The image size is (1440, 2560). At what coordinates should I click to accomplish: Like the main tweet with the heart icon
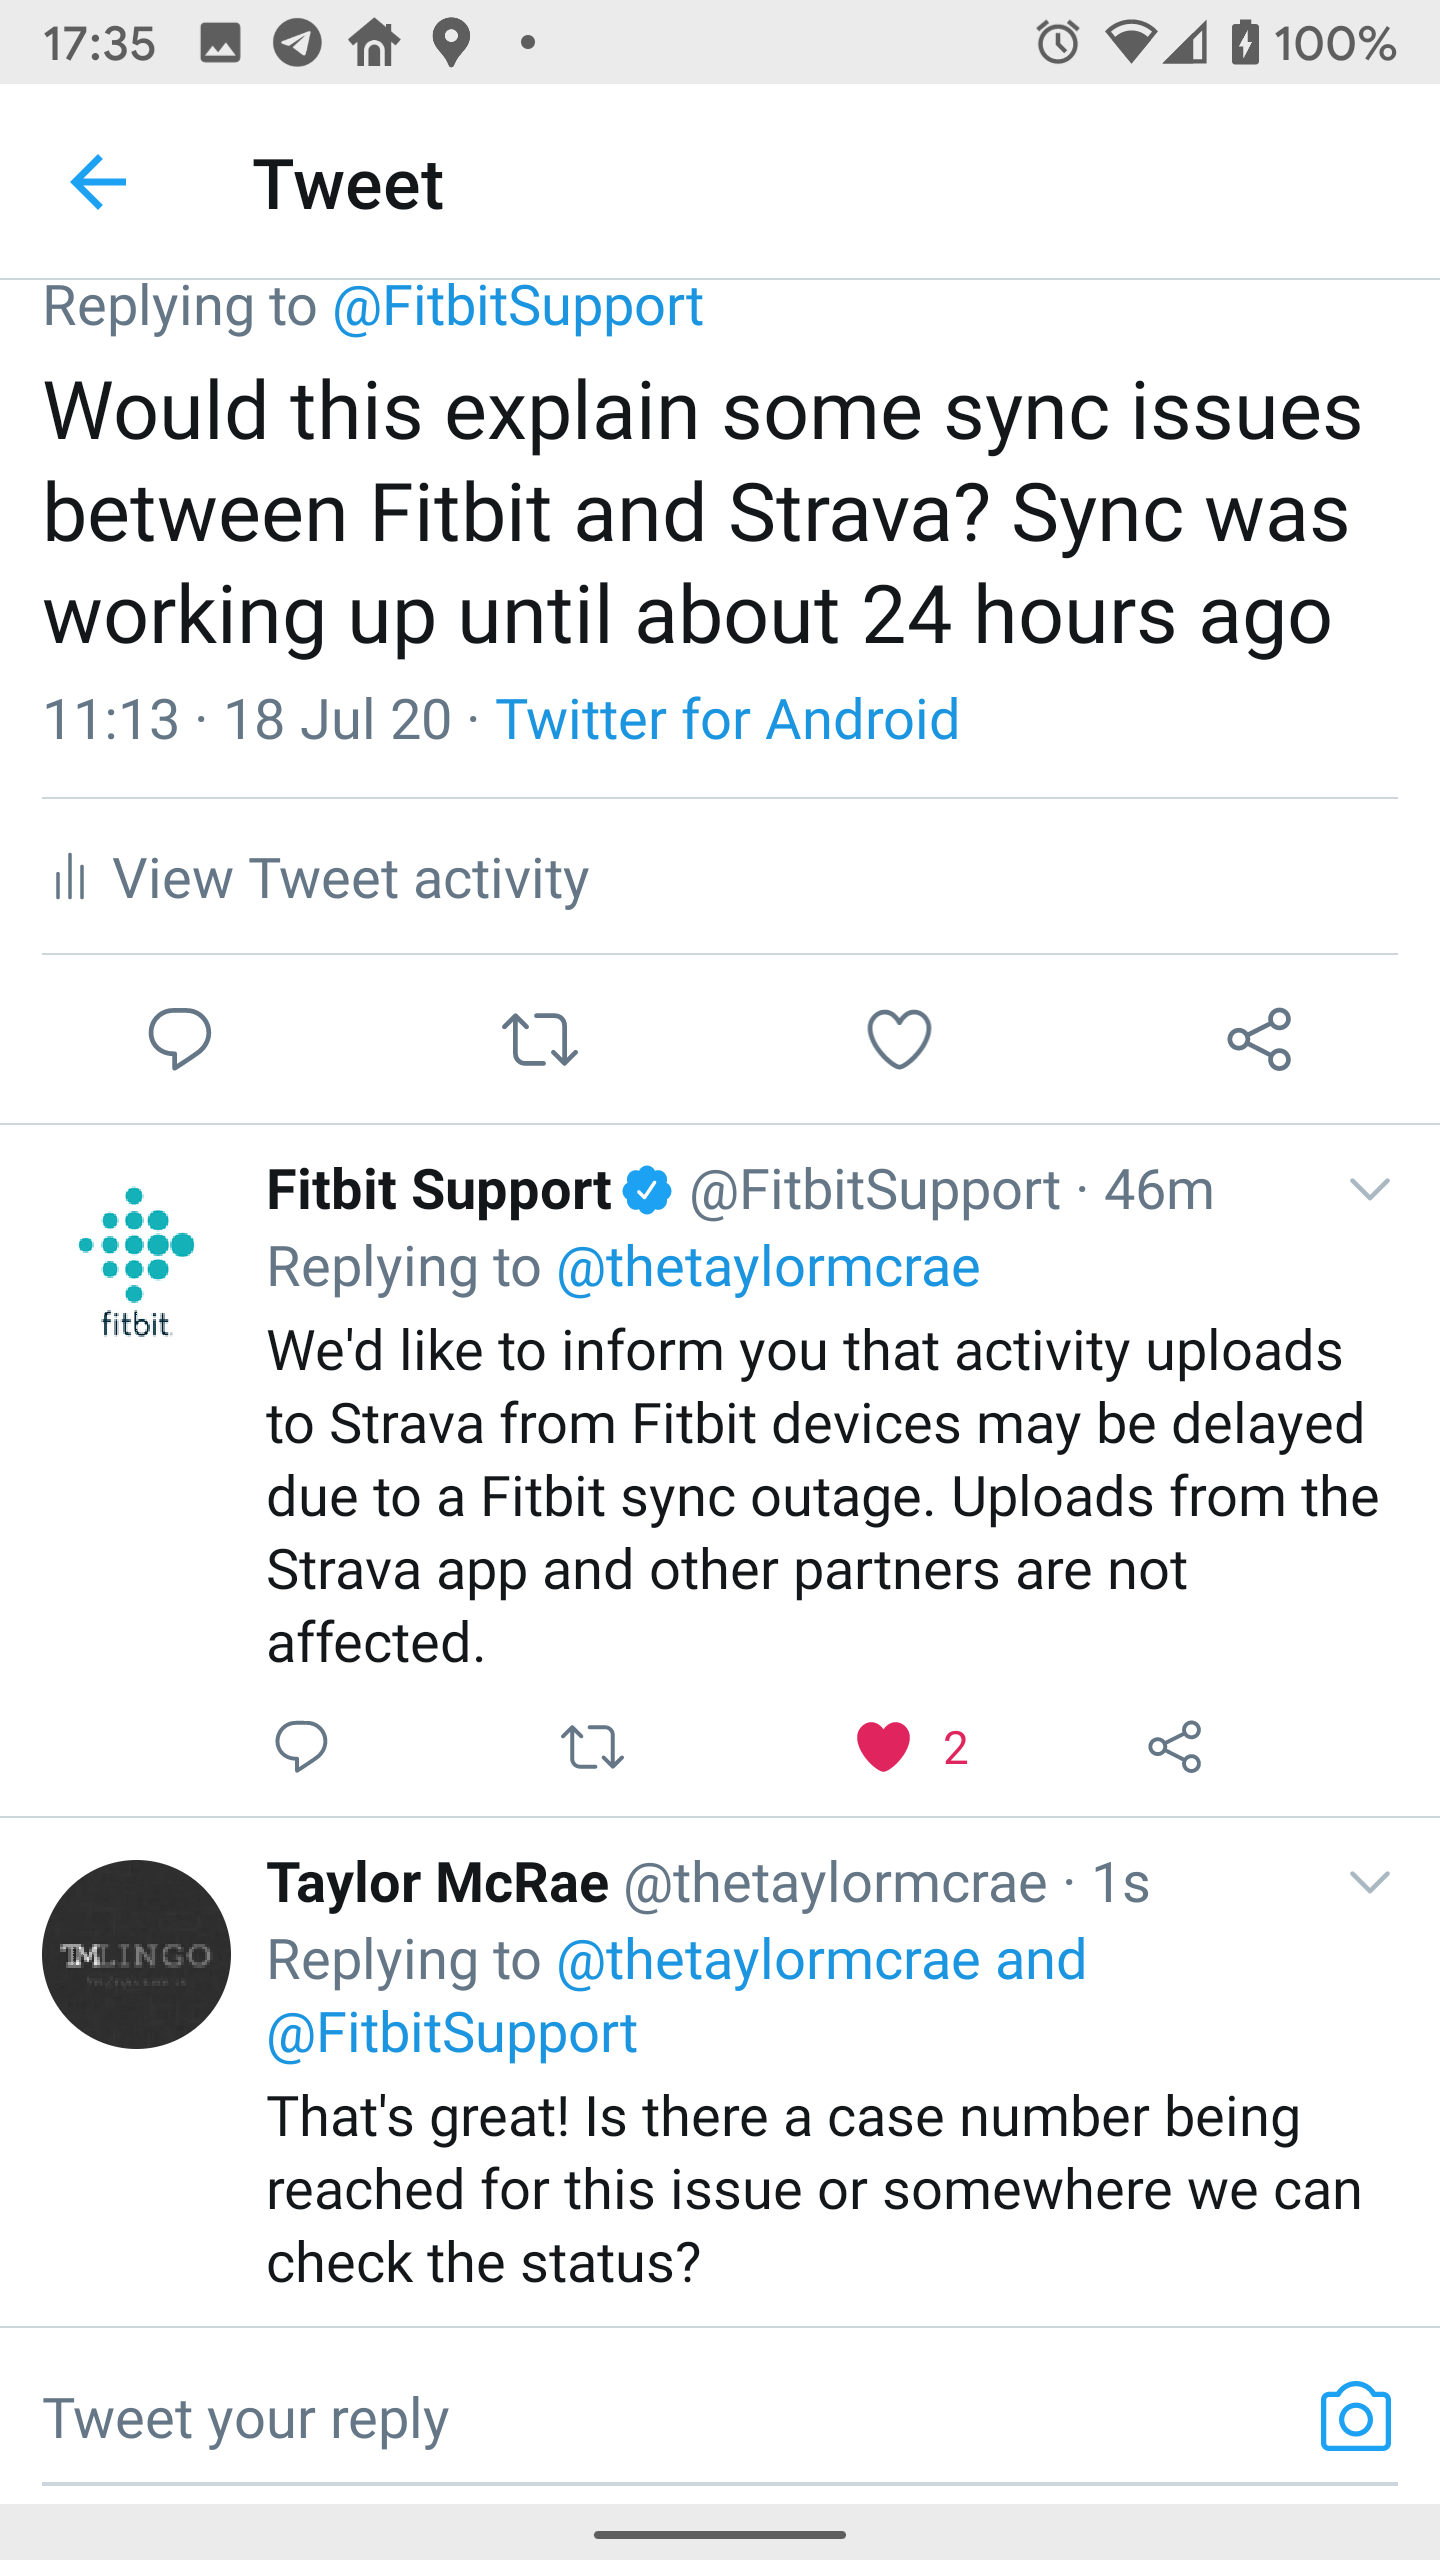point(899,1039)
